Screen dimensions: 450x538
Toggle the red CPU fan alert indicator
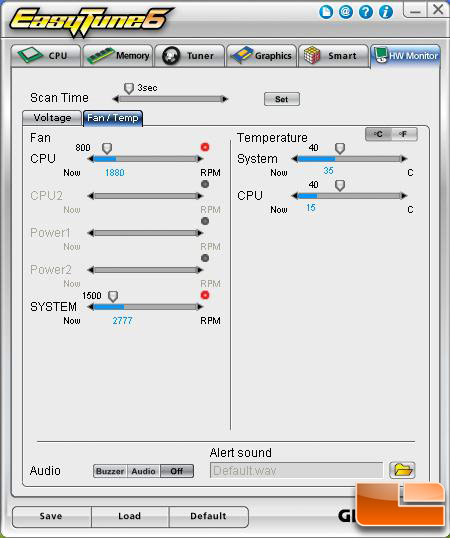click(205, 147)
